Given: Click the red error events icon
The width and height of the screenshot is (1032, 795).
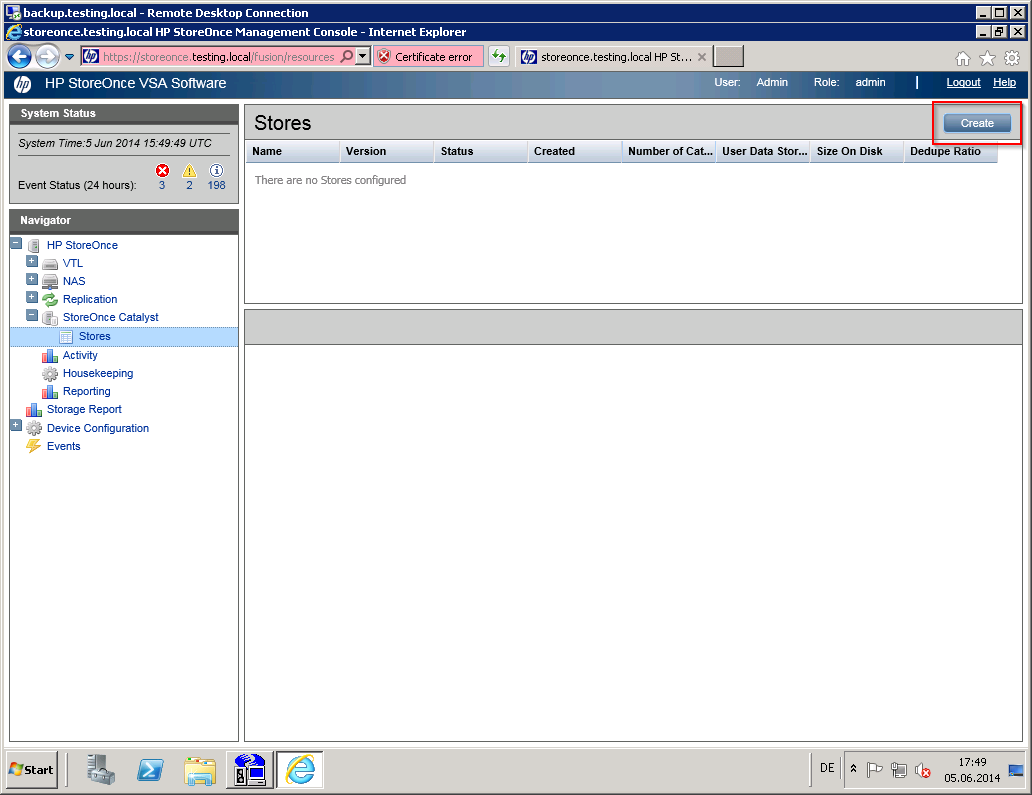Looking at the screenshot, I should point(163,170).
